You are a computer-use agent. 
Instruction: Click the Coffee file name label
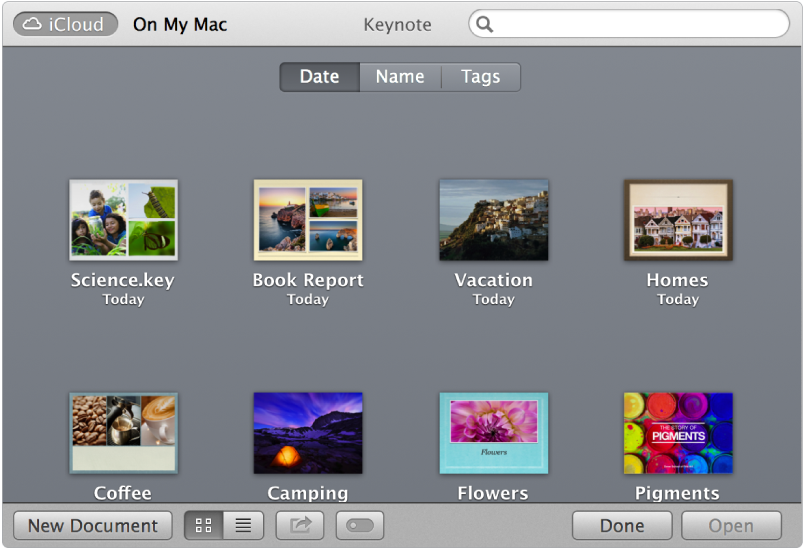pos(122,493)
